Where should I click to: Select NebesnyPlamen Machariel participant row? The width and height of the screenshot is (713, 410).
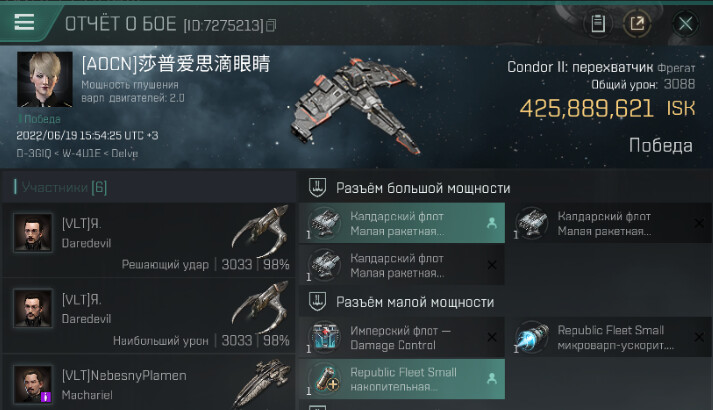(149, 383)
